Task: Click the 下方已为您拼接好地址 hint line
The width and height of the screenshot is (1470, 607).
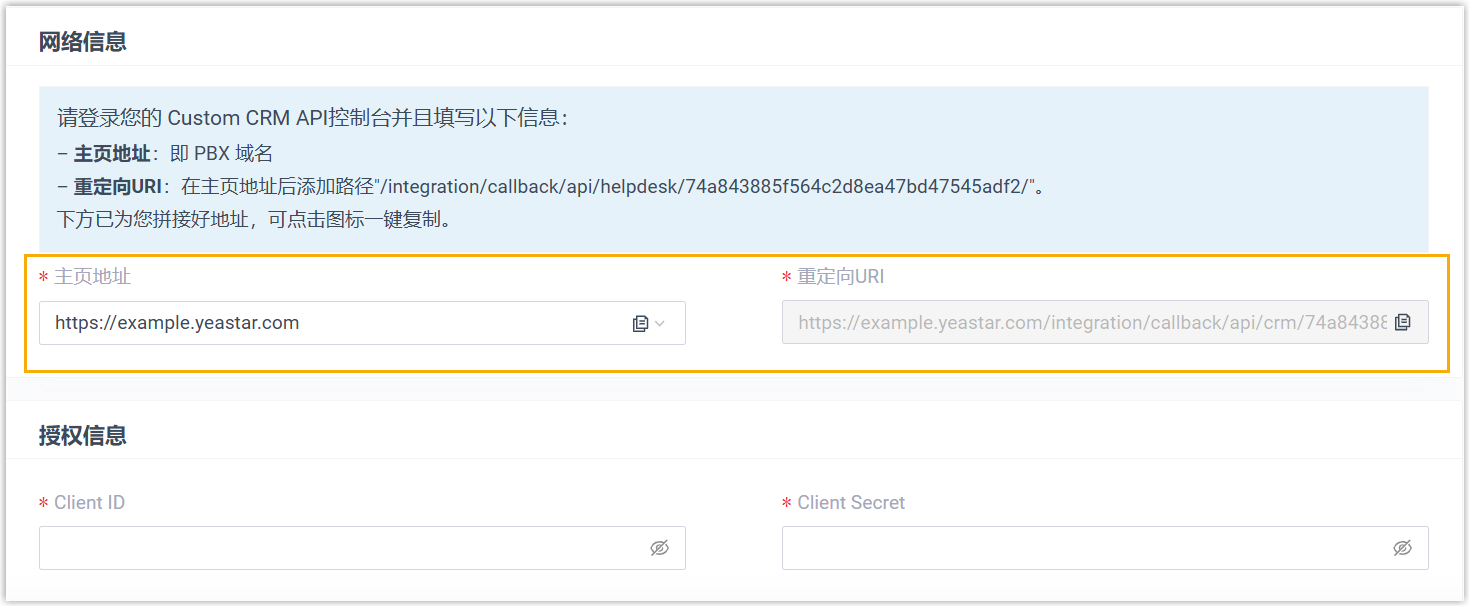Action: 255,219
